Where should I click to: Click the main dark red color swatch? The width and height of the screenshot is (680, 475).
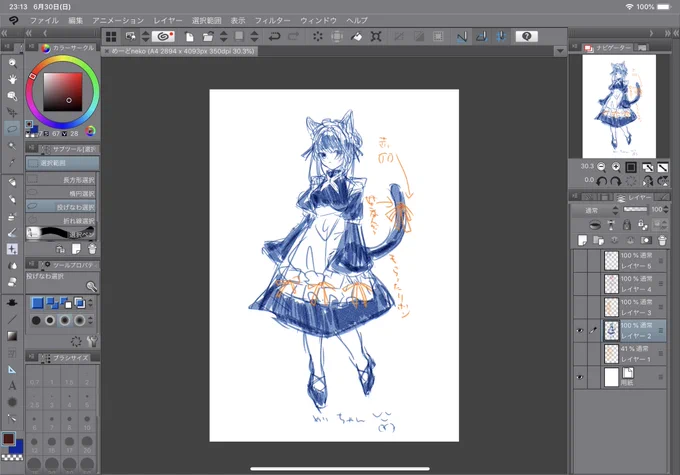tap(8, 439)
